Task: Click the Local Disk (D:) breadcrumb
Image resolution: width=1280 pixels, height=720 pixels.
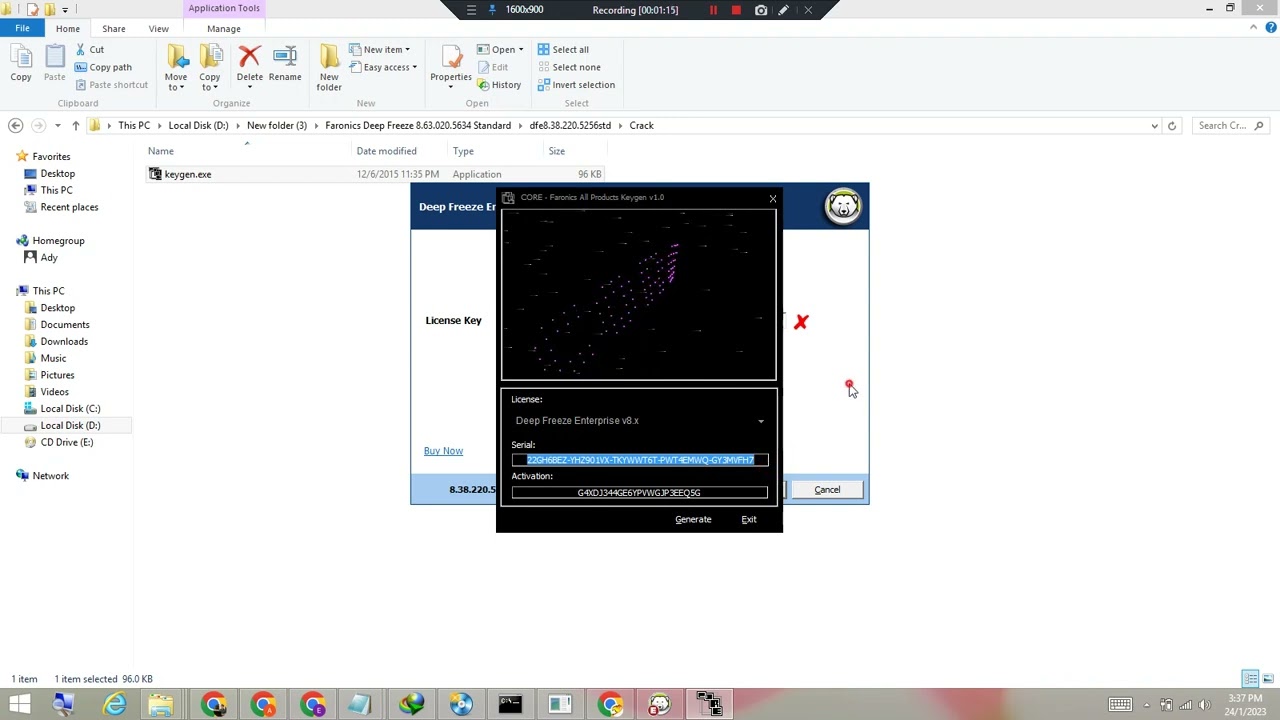Action: [198, 125]
